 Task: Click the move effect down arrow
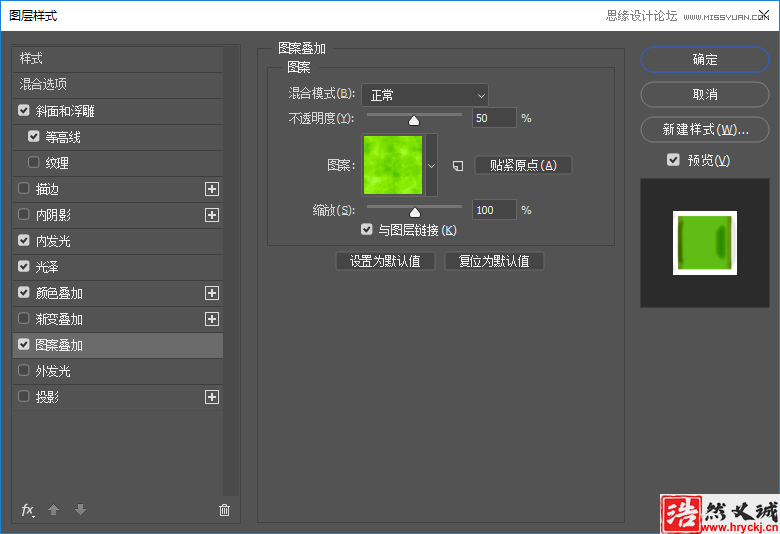click(x=81, y=510)
